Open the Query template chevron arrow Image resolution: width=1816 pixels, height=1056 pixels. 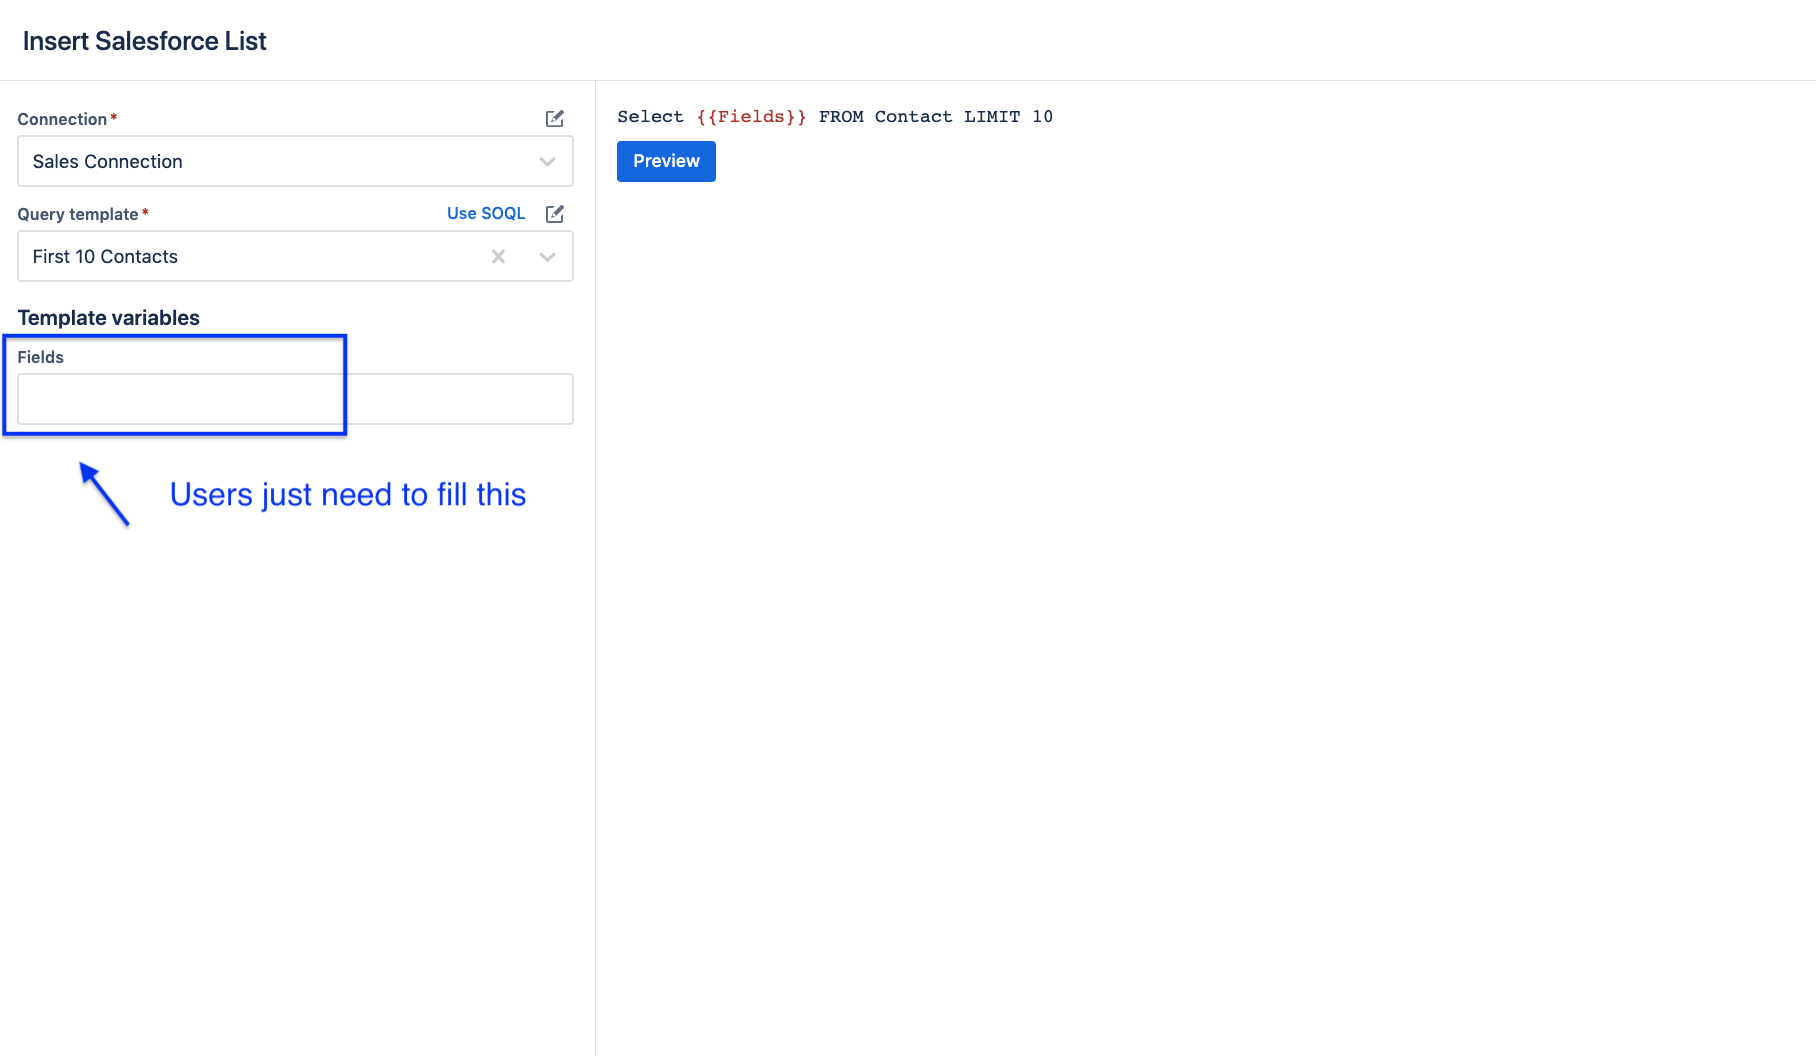coord(547,257)
